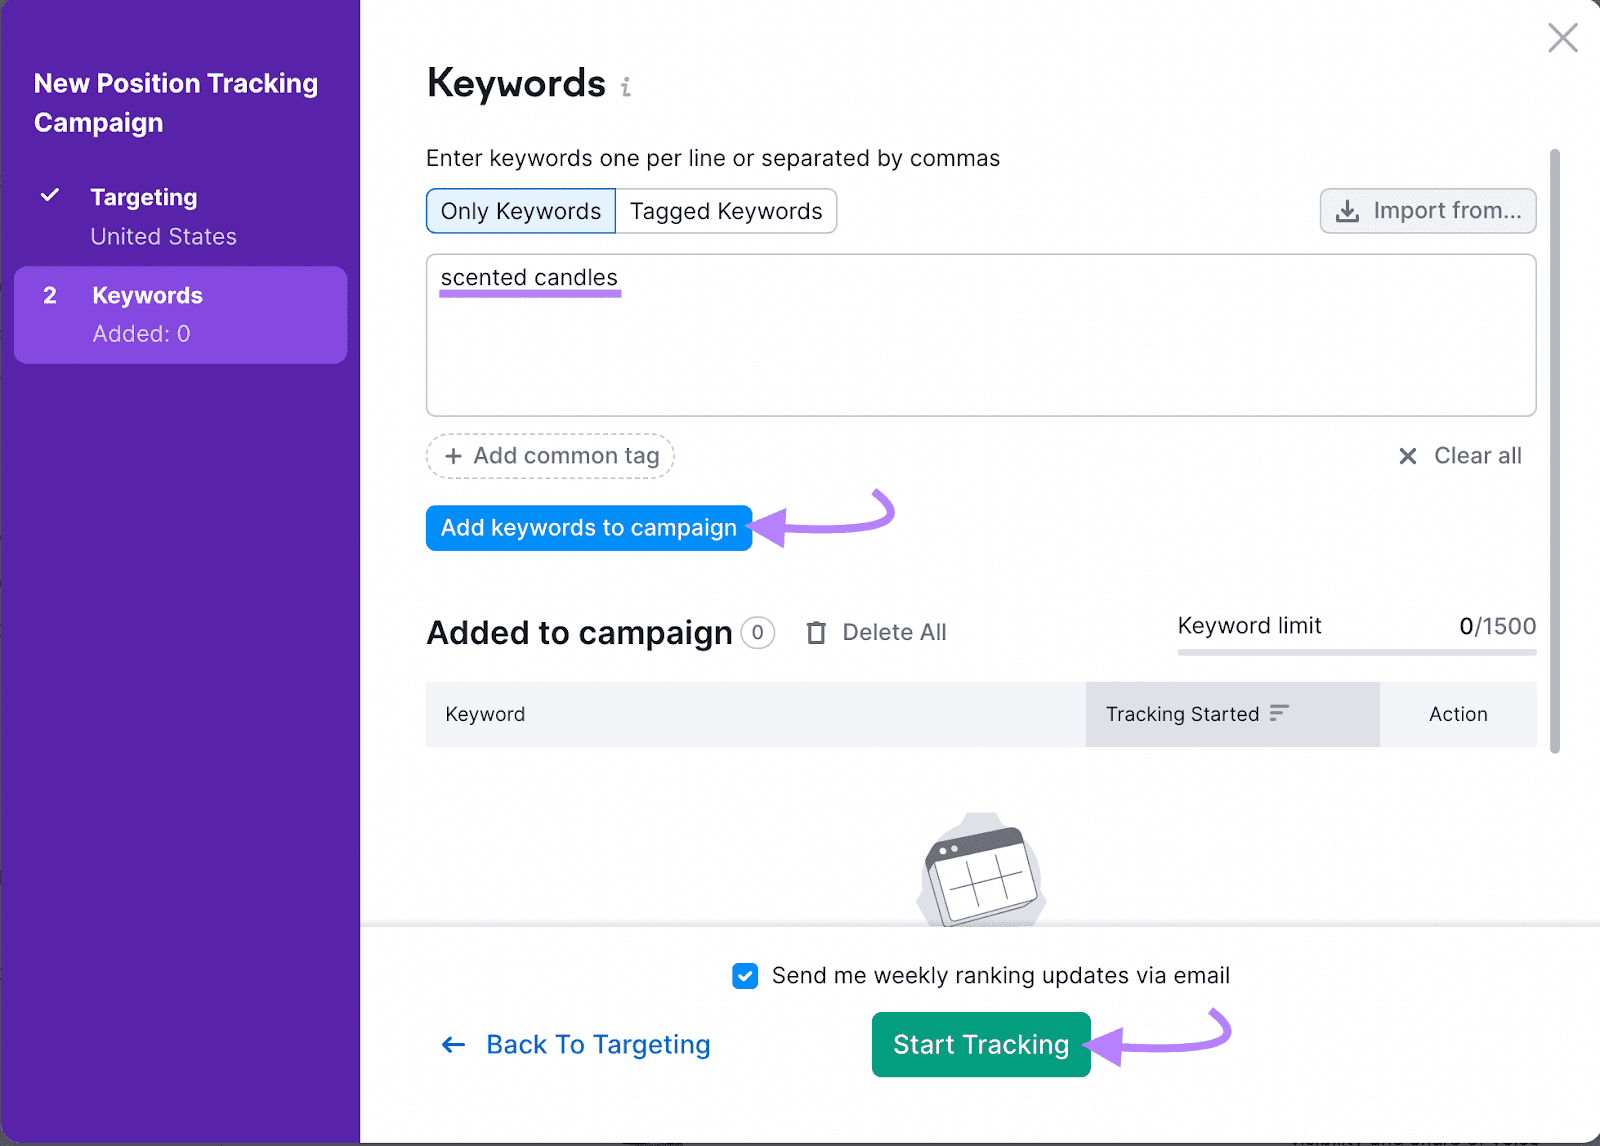Click the Targeting step checkmark icon
The width and height of the screenshot is (1600, 1146).
50,195
